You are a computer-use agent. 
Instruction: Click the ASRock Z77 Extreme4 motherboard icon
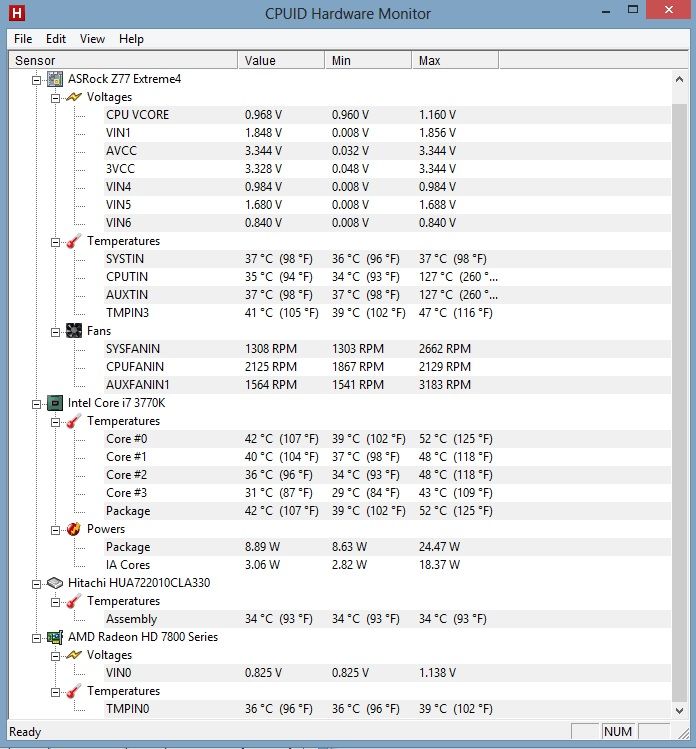55,79
